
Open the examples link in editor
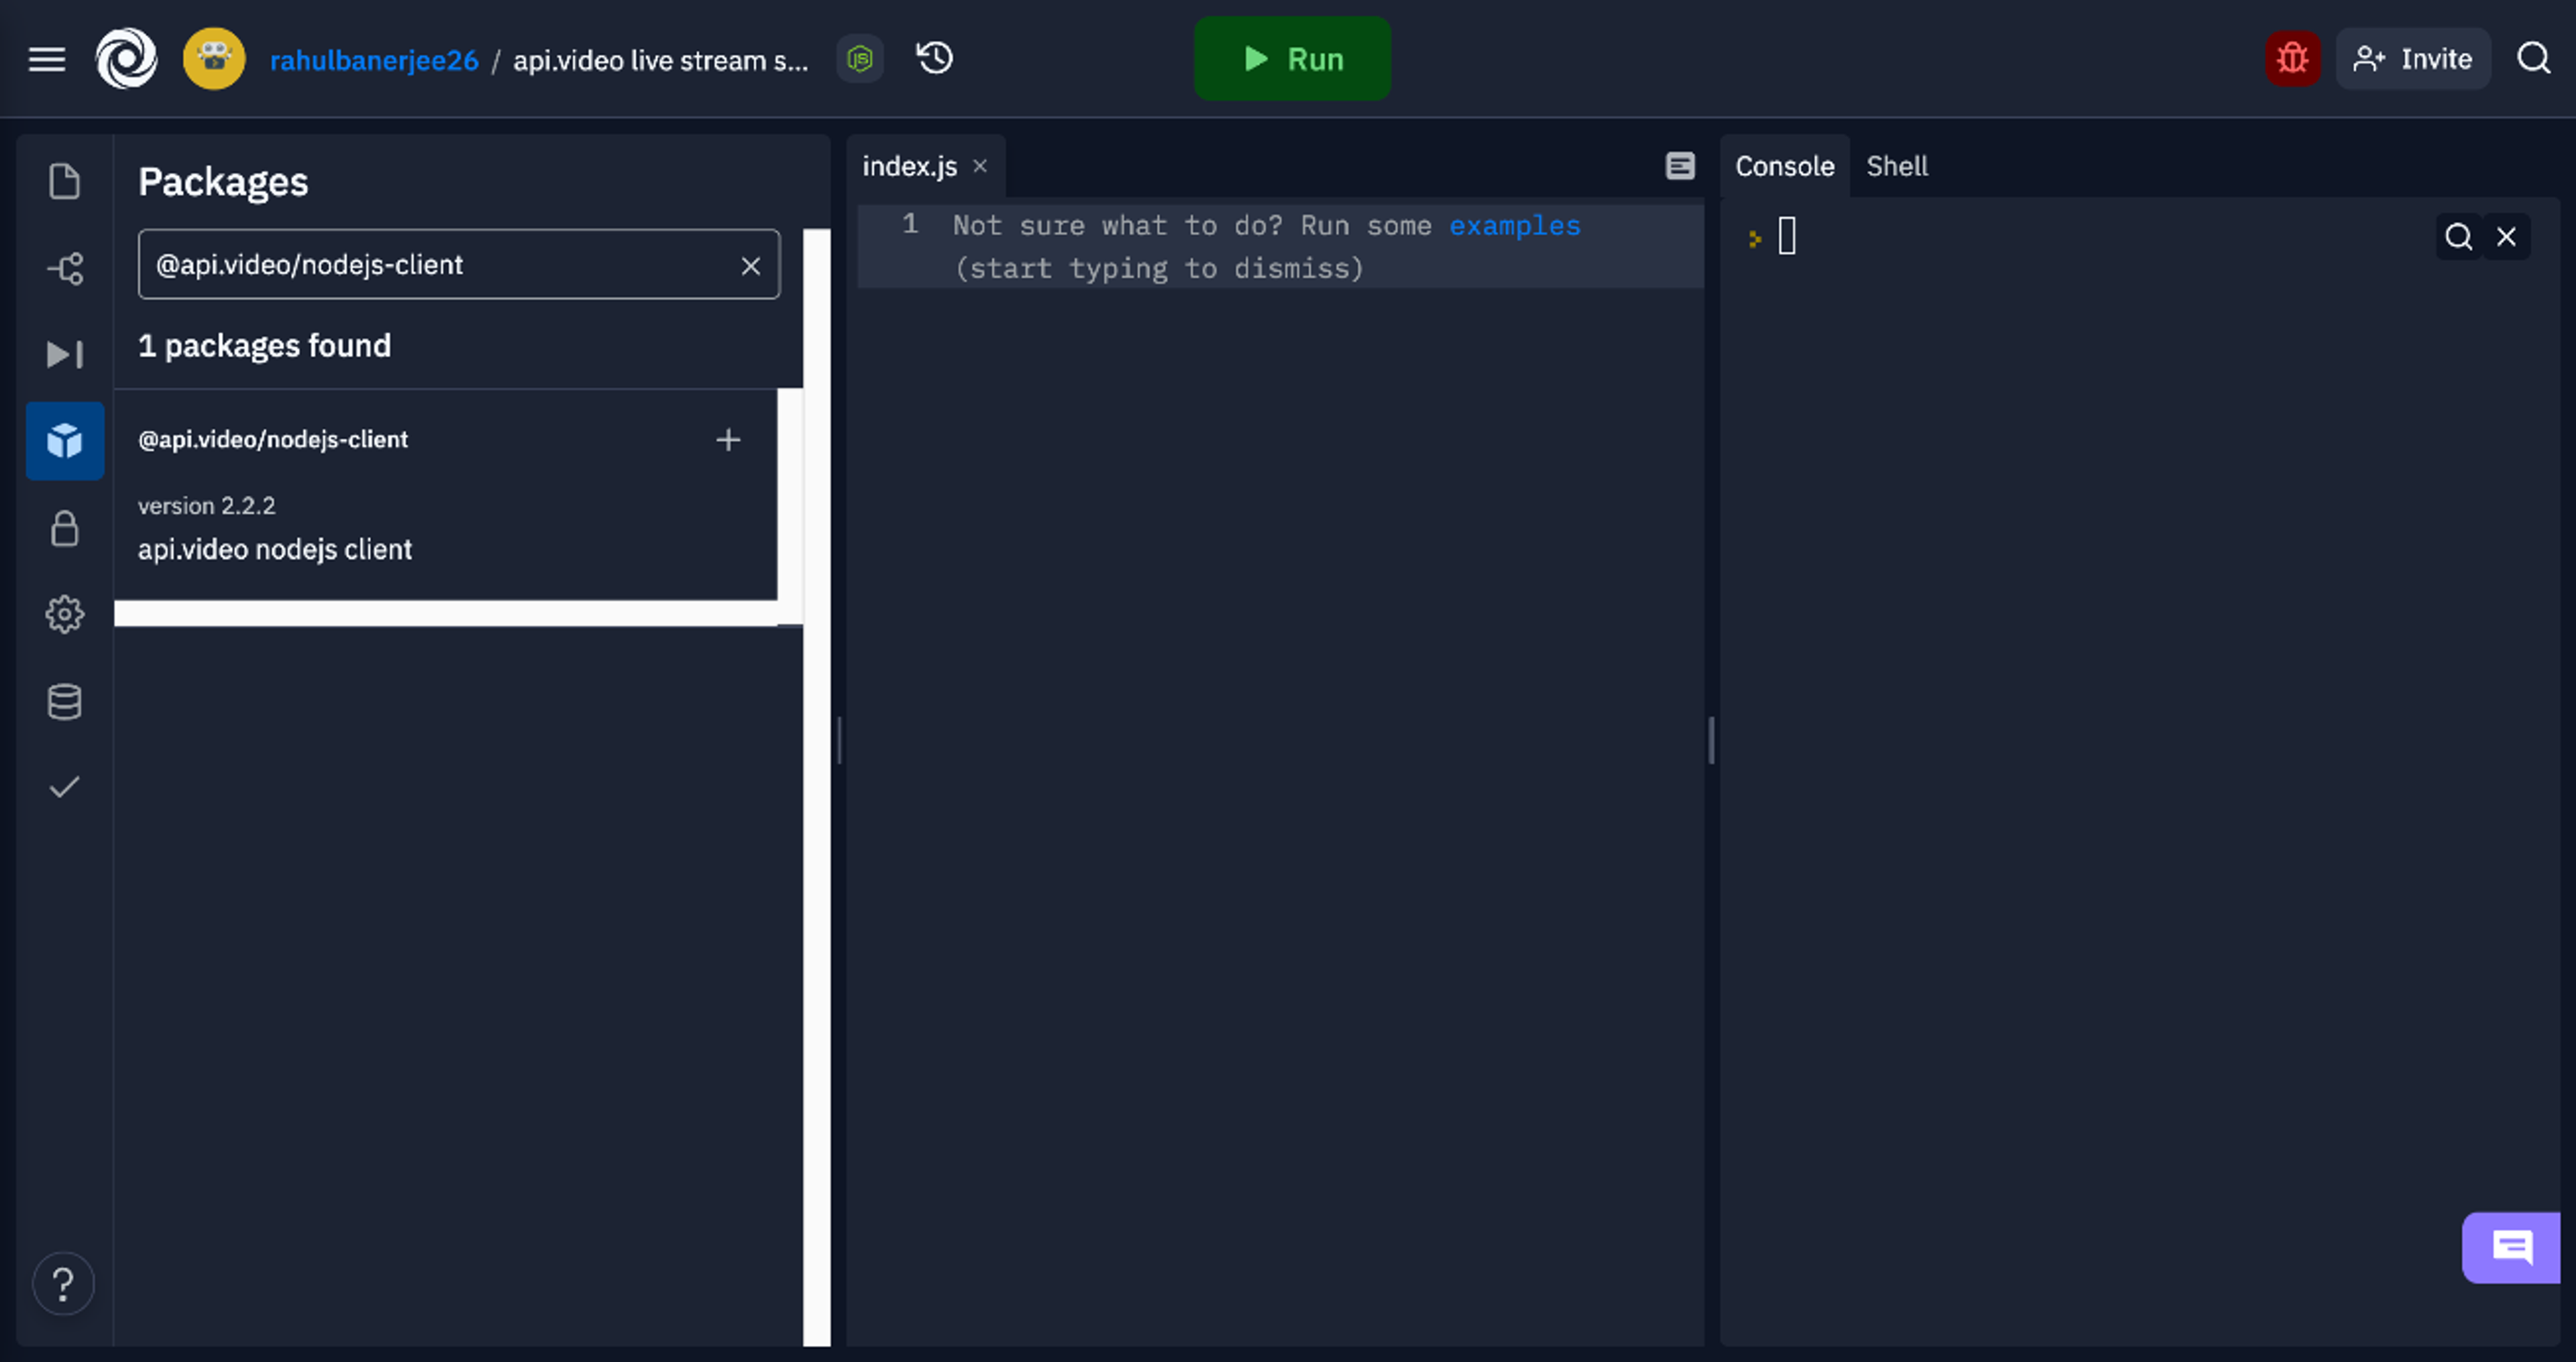[x=1515, y=226]
